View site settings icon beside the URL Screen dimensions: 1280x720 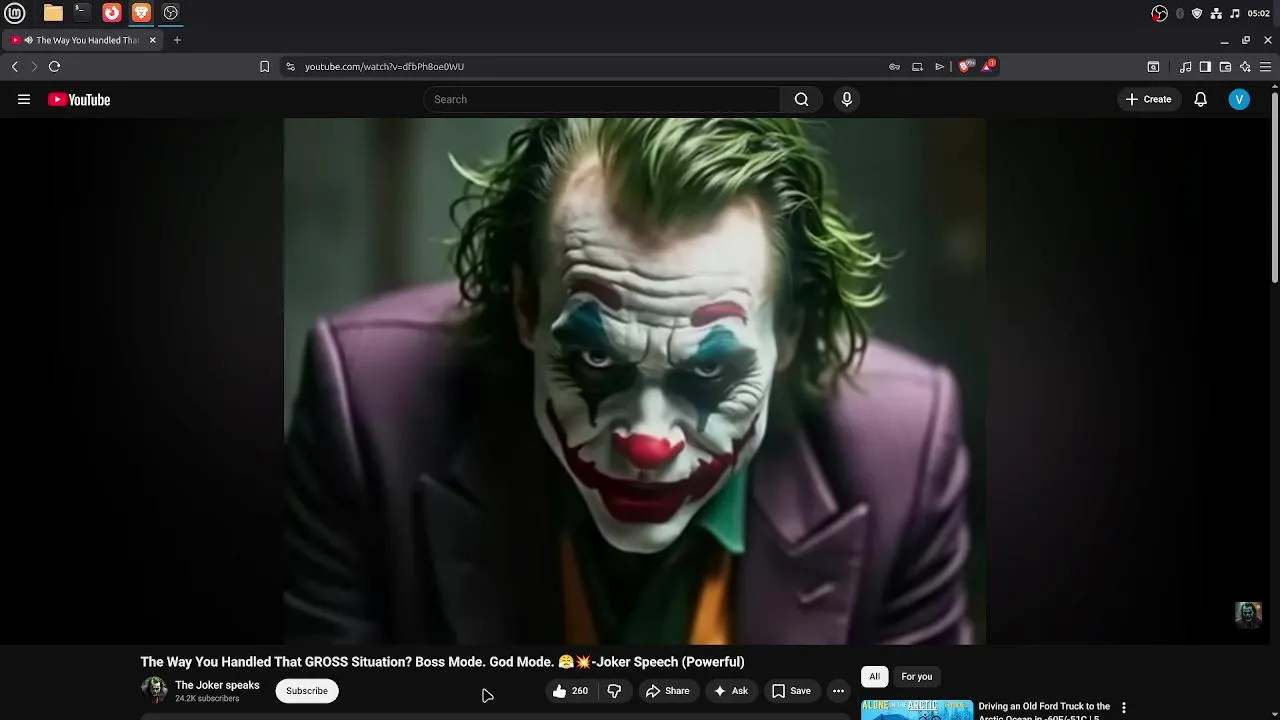(290, 67)
